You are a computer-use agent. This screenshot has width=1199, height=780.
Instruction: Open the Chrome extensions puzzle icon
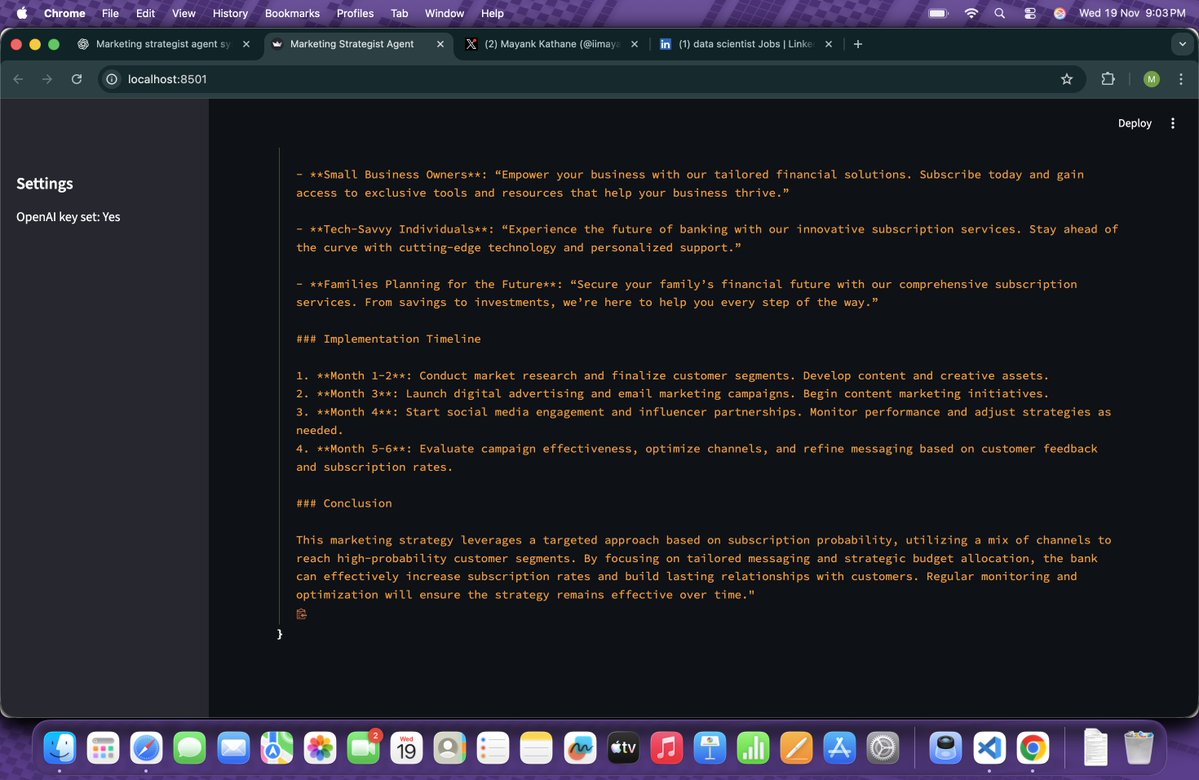click(1109, 79)
